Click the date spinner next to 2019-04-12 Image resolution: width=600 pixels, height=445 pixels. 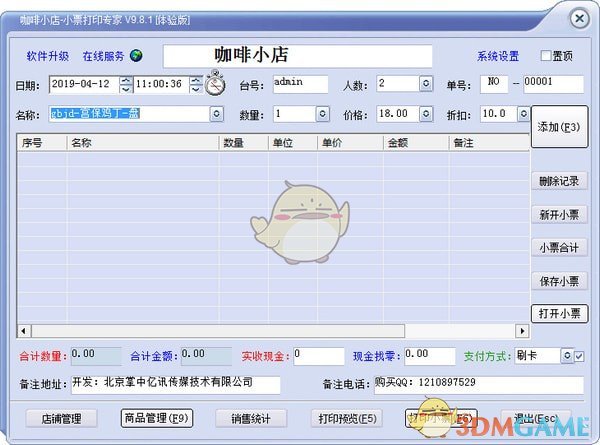[125, 85]
